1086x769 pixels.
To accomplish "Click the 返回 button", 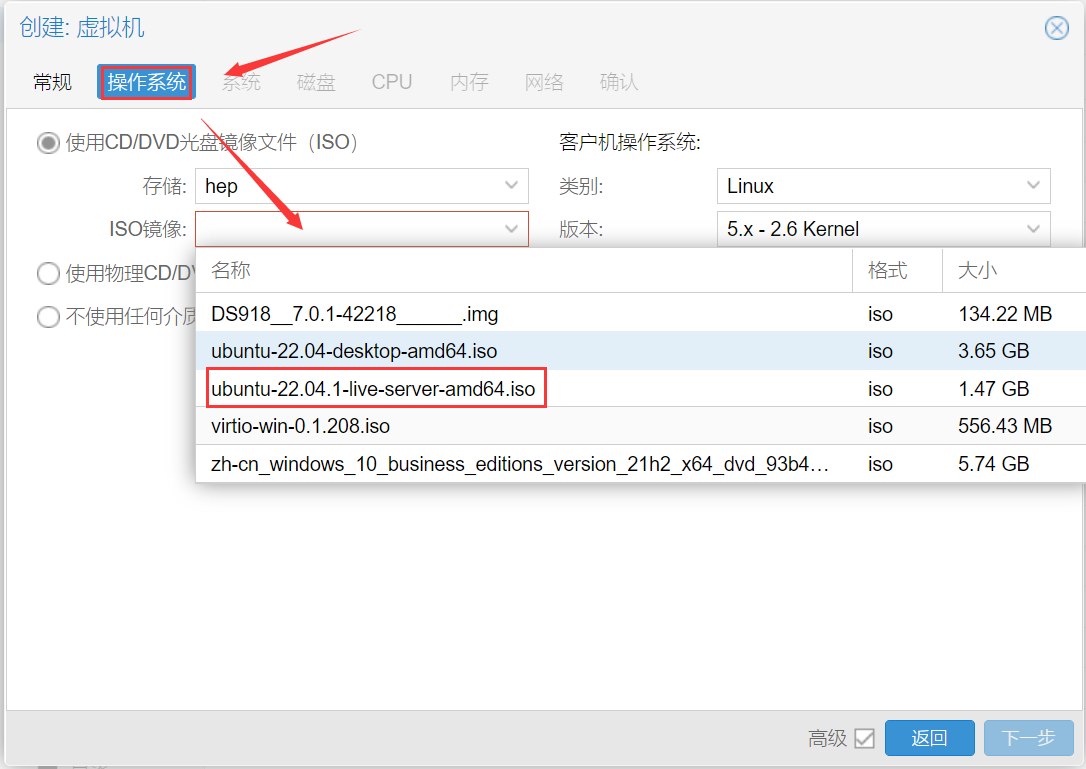I will (x=929, y=738).
